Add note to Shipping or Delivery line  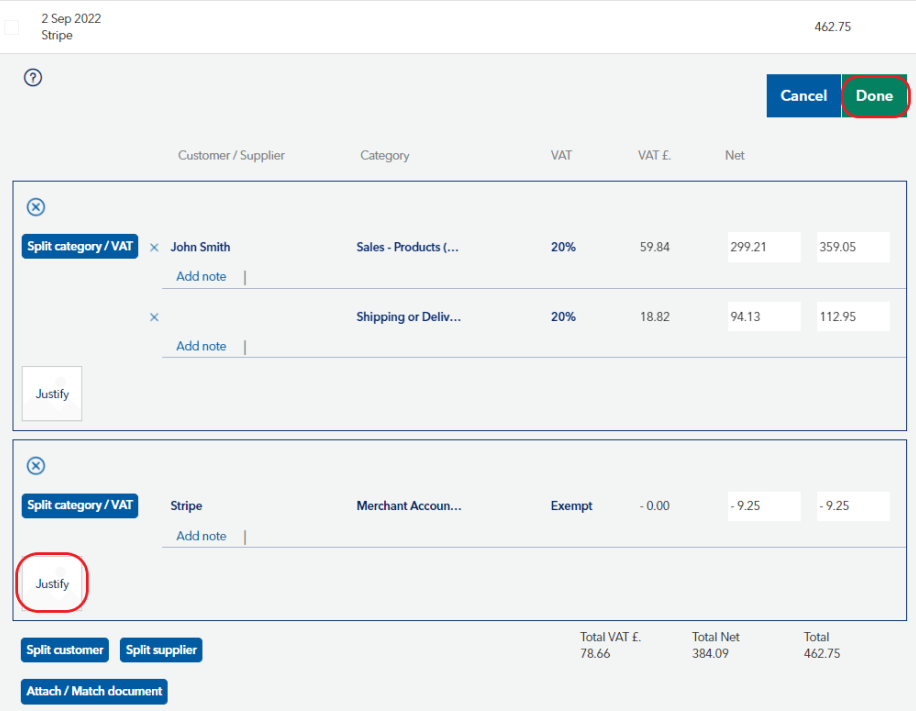[202, 346]
